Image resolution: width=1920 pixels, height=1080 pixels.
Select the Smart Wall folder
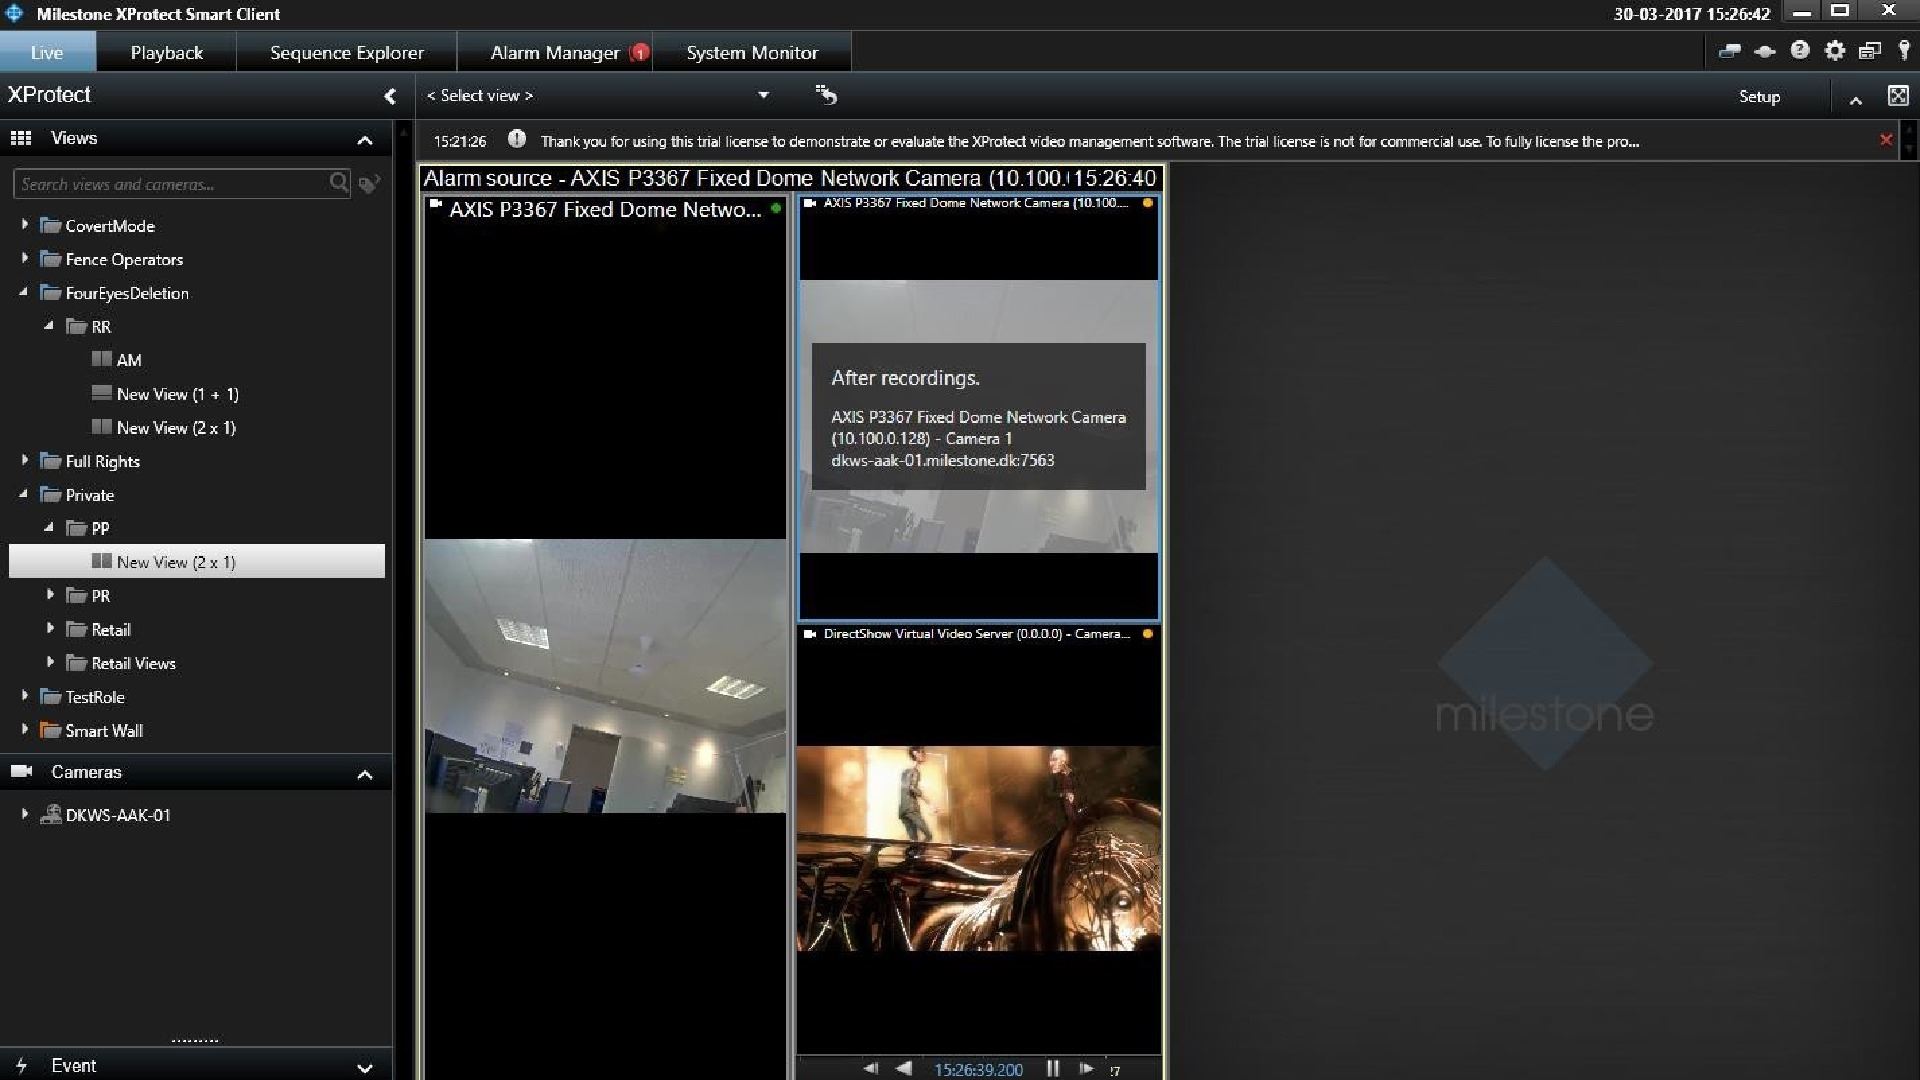[103, 731]
